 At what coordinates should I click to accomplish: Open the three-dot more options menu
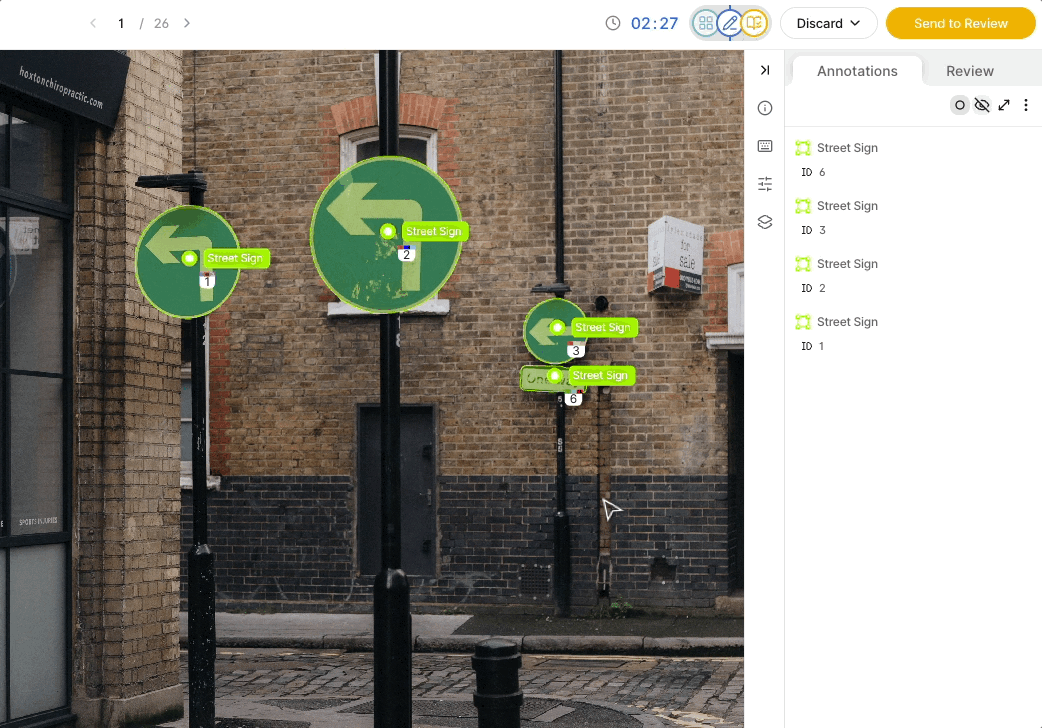tap(1026, 105)
